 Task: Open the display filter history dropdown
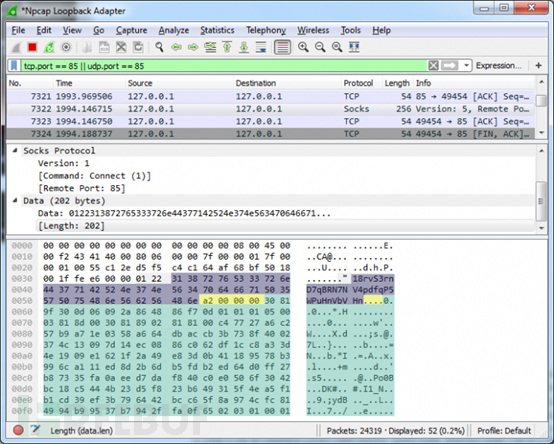pyautogui.click(x=466, y=66)
